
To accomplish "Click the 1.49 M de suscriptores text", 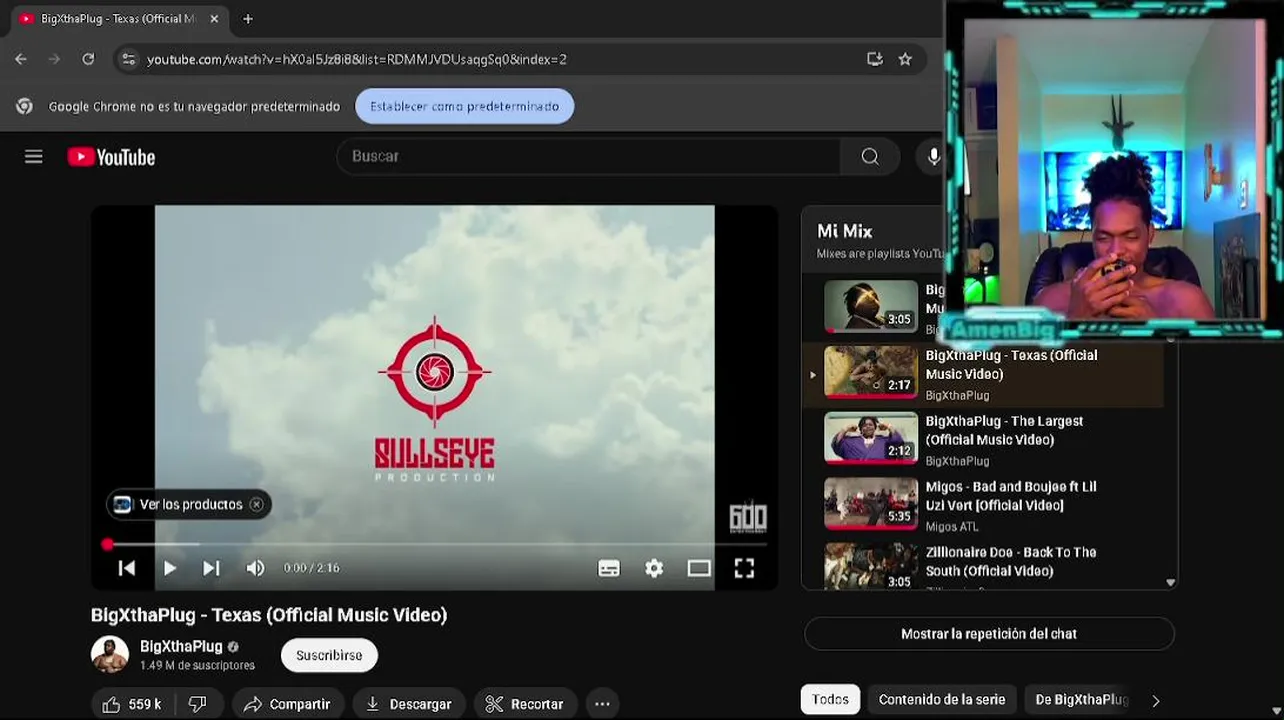I will click(x=197, y=665).
